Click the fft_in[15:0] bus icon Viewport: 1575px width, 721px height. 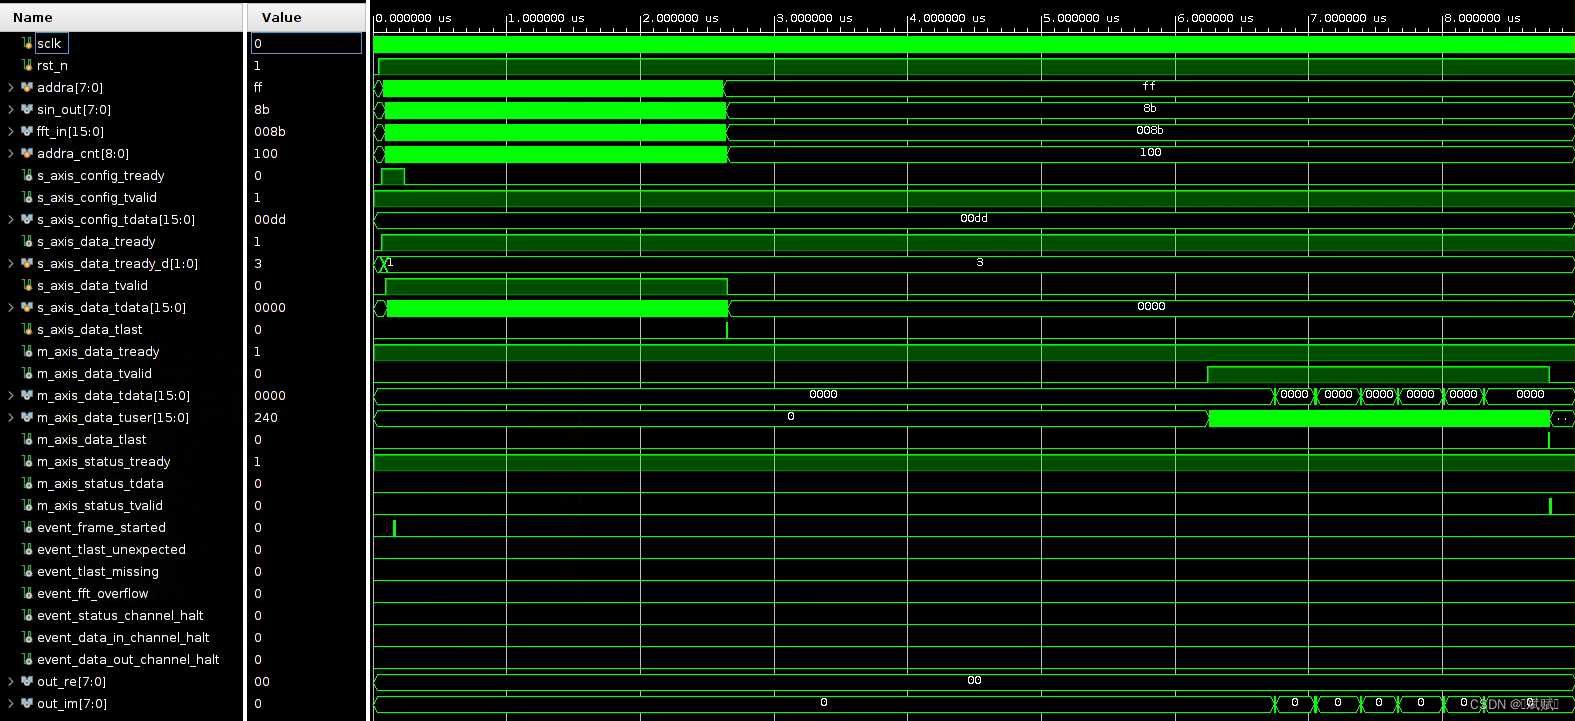pos(28,131)
